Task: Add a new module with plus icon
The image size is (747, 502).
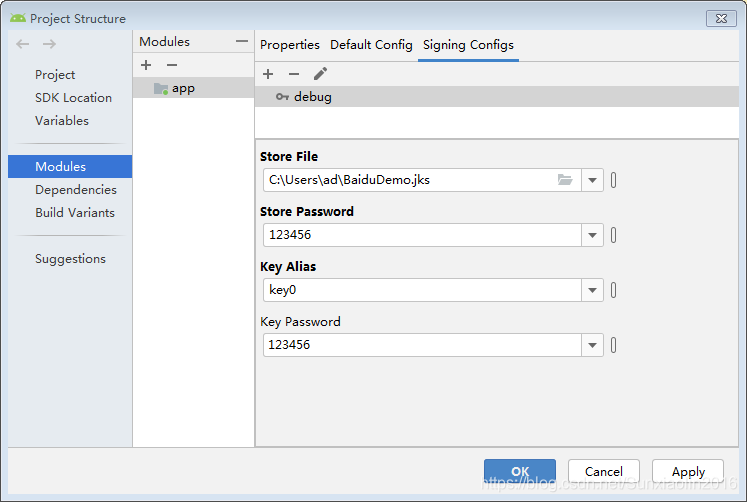Action: 146,65
